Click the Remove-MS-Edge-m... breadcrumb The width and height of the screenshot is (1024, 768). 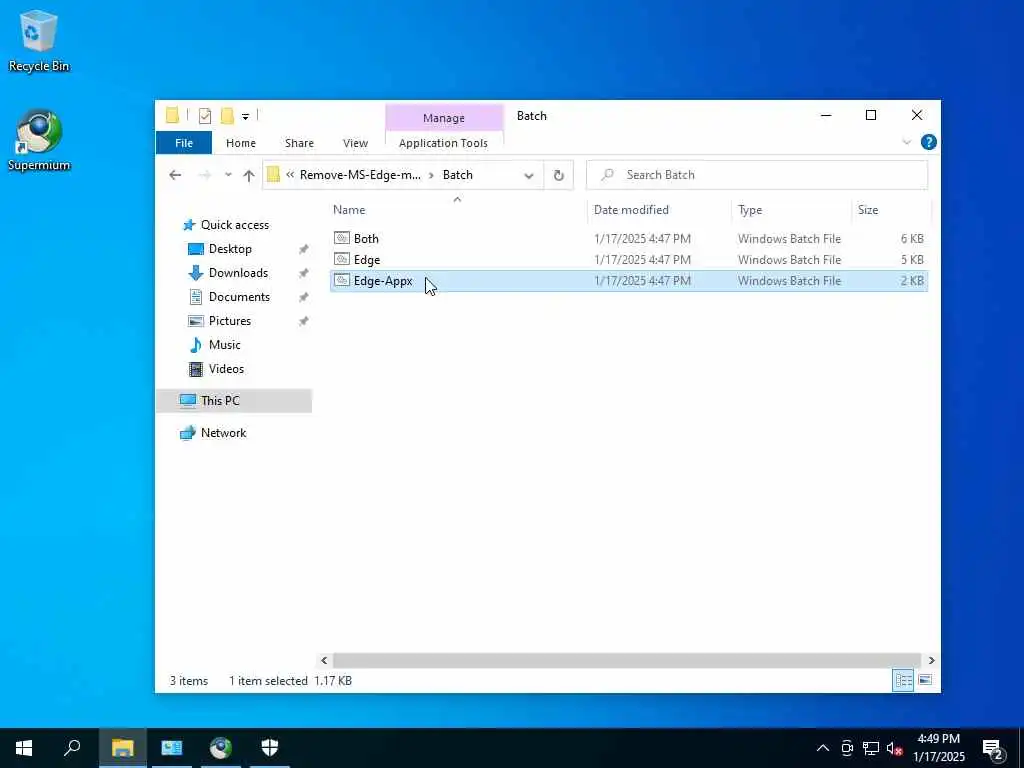(360, 175)
